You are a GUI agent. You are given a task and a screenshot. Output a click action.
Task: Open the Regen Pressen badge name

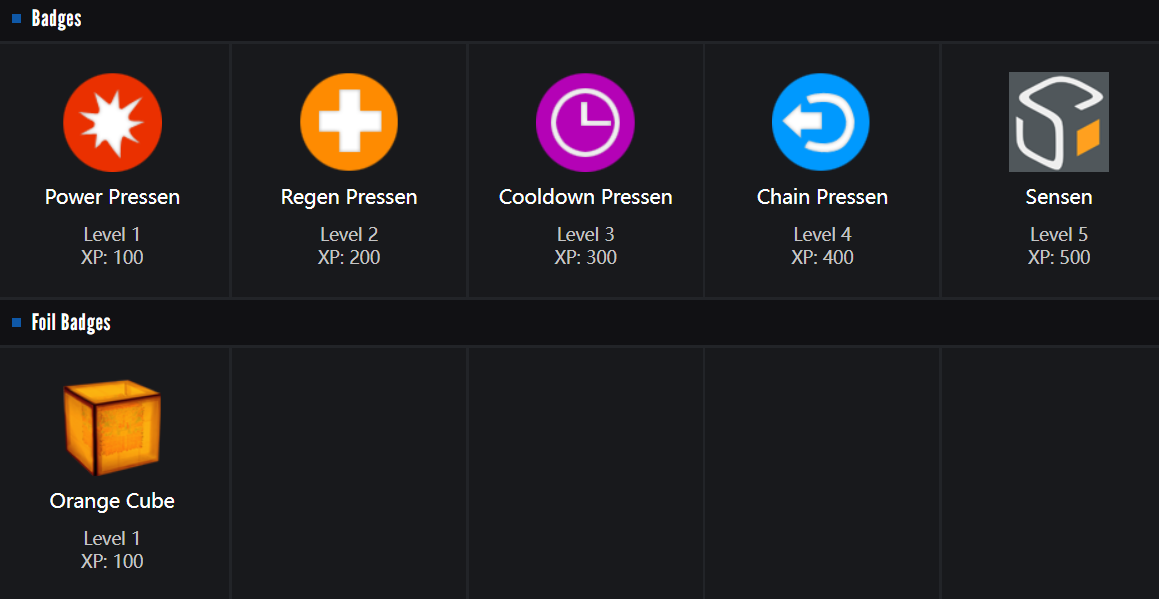[x=349, y=197]
